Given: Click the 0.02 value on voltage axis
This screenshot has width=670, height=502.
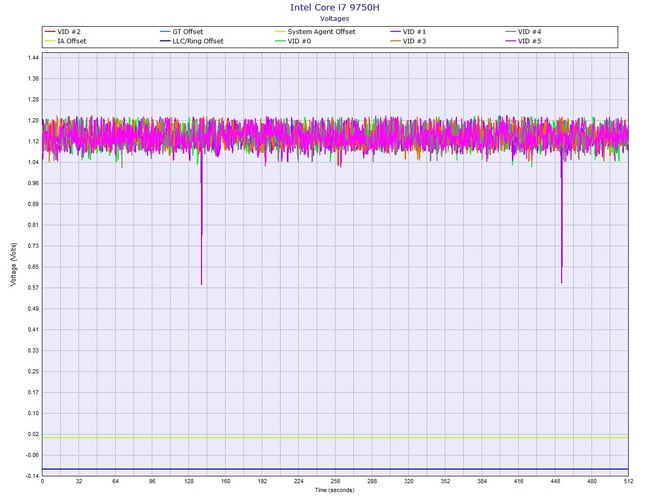Looking at the screenshot, I should [x=33, y=434].
